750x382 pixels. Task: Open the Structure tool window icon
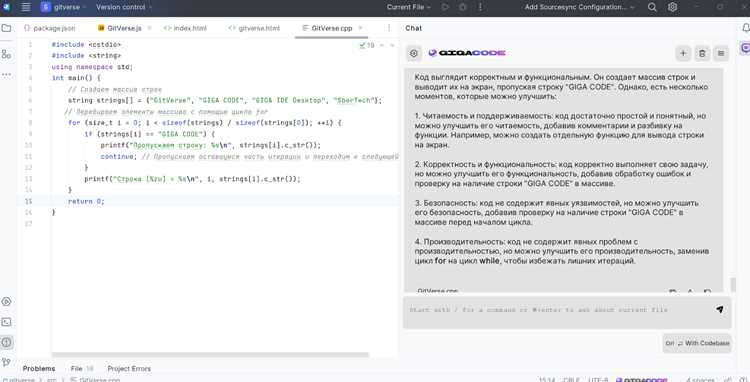click(x=6, y=55)
